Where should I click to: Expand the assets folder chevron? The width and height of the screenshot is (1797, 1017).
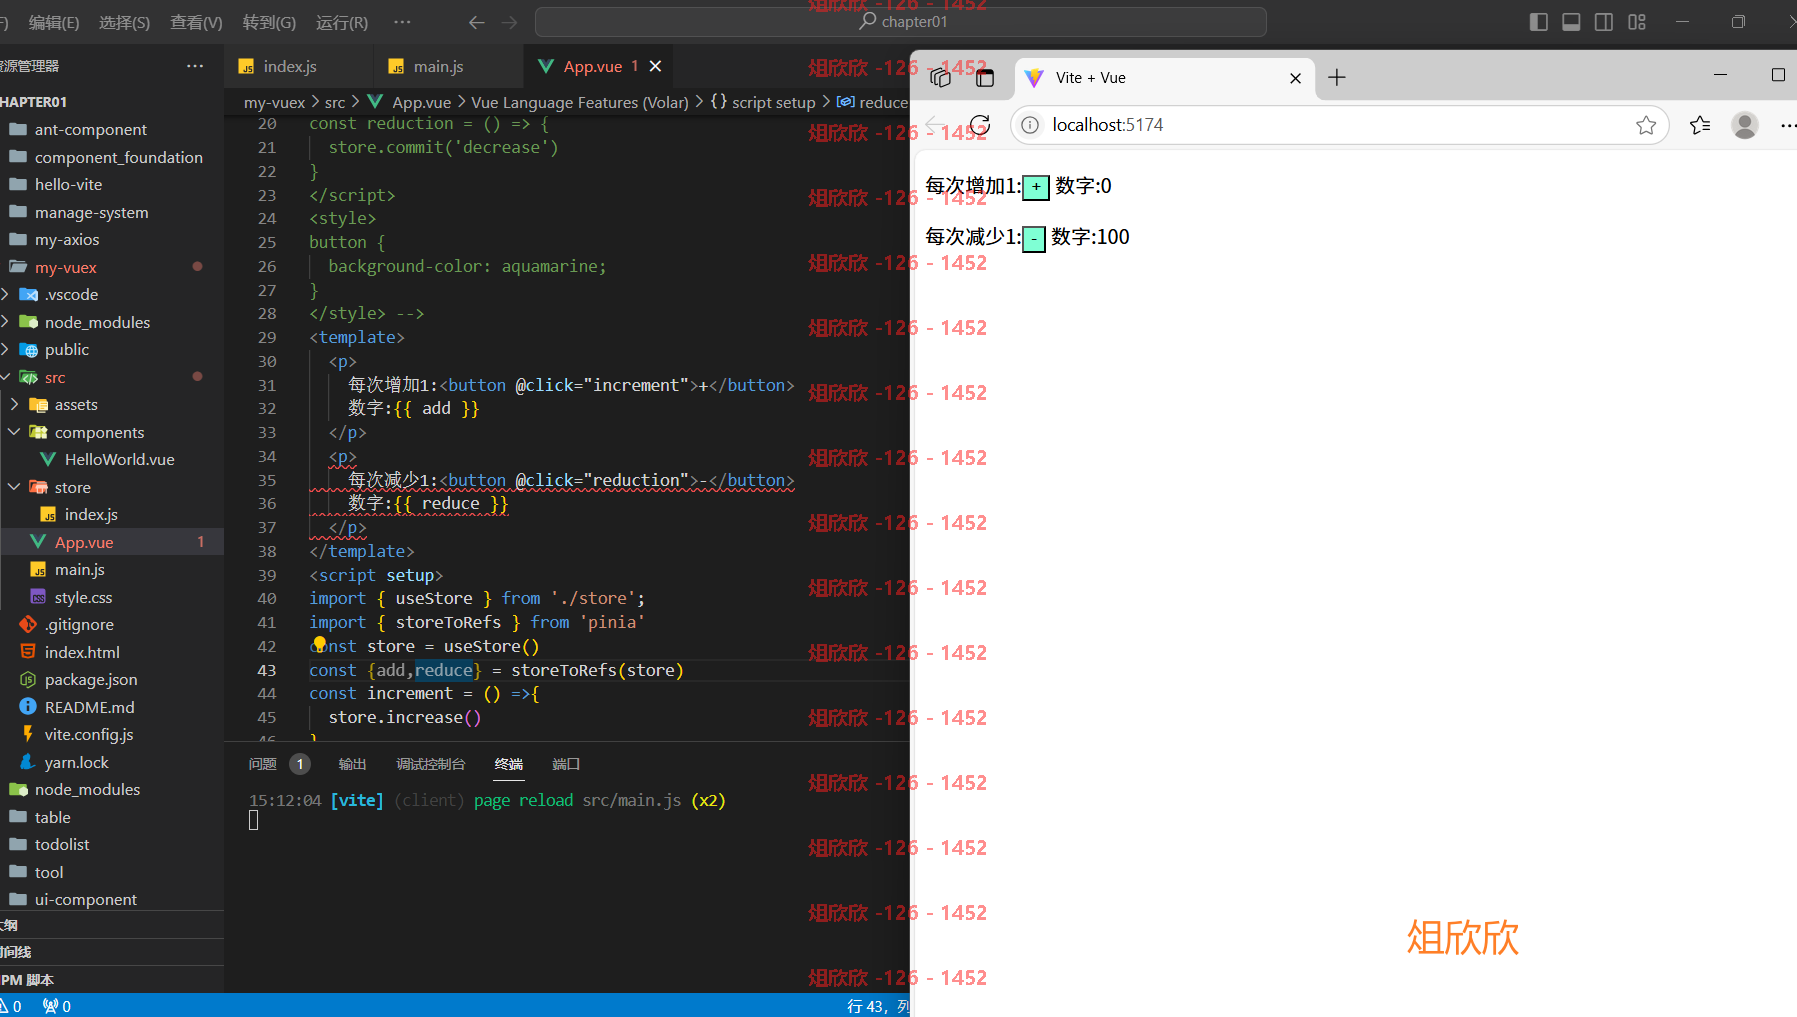click(14, 405)
